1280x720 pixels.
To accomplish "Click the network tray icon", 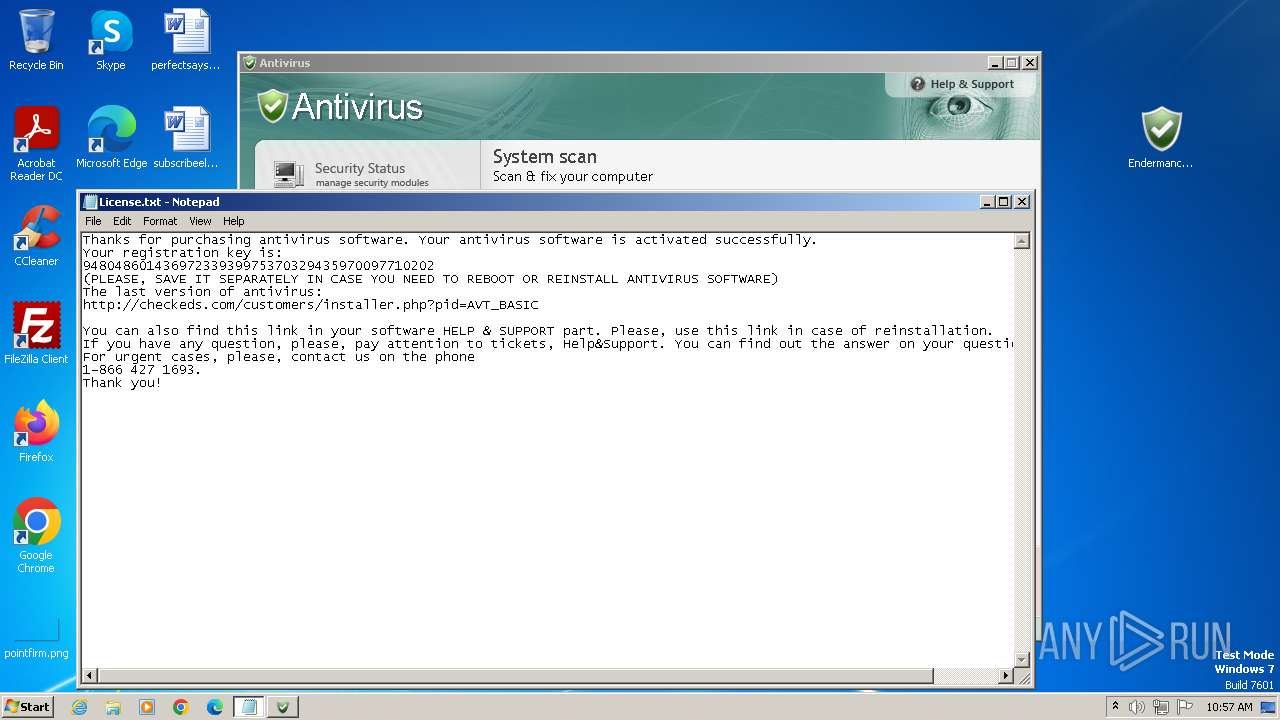I will point(1161,707).
